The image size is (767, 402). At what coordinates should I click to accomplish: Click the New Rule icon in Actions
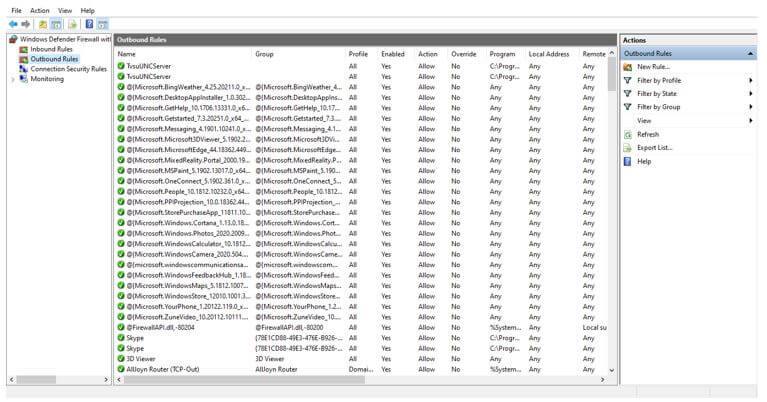pyautogui.click(x=628, y=67)
